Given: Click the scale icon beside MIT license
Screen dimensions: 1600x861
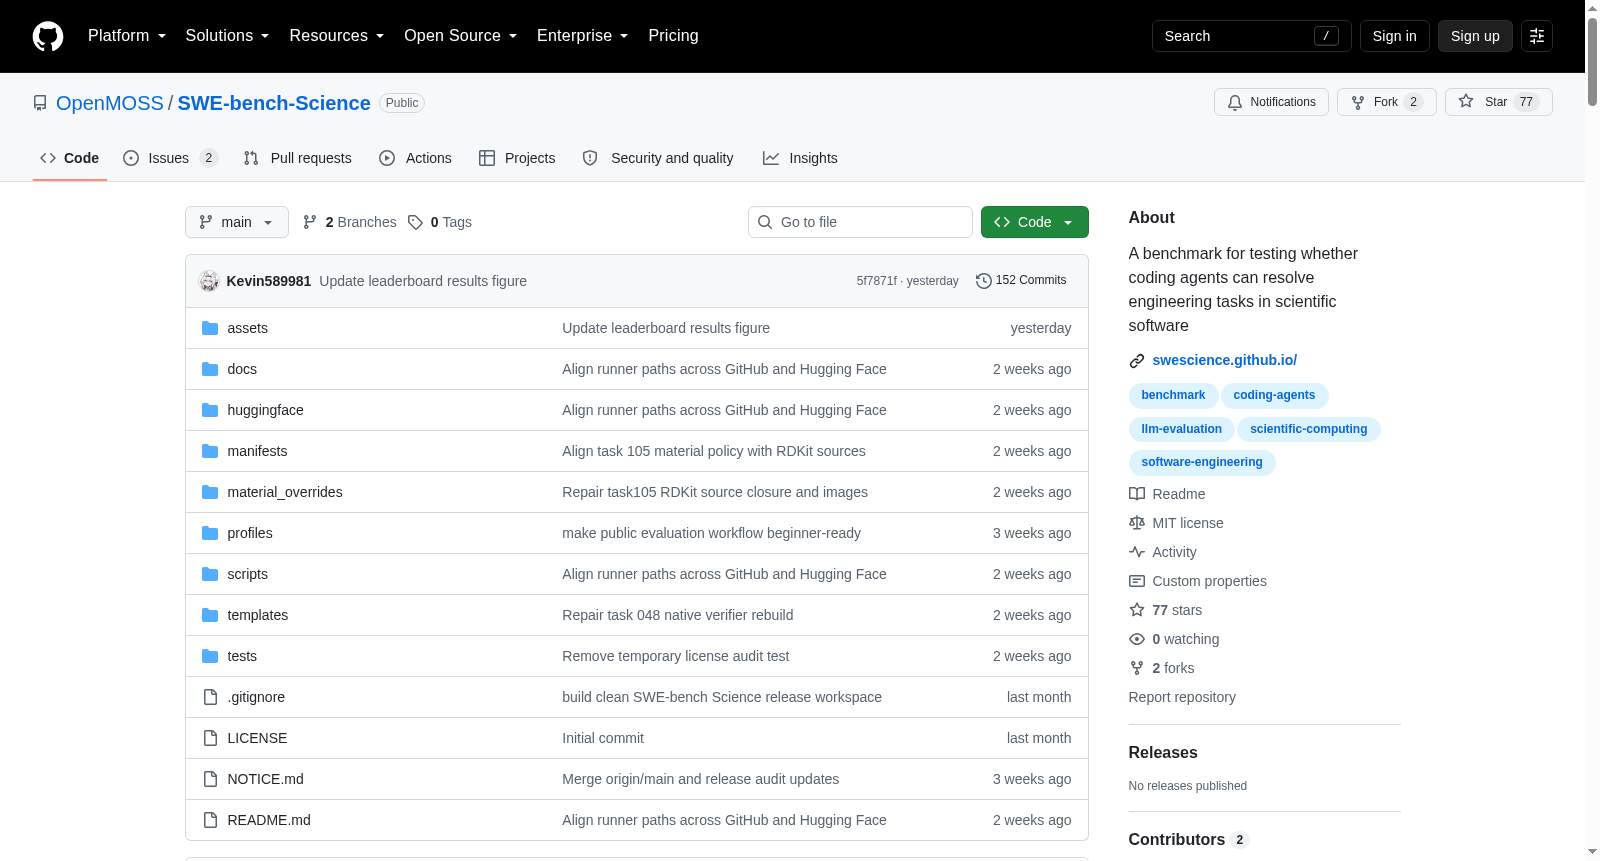Looking at the screenshot, I should pyautogui.click(x=1137, y=523).
